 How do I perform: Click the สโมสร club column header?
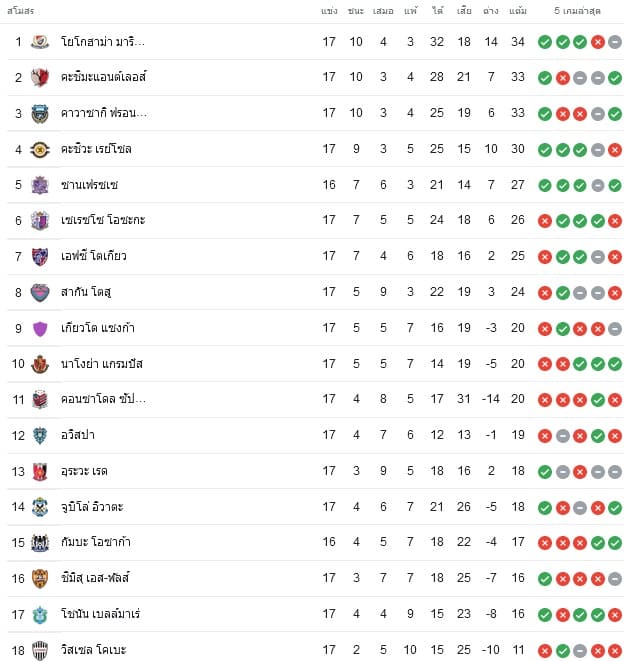pyautogui.click(x=21, y=11)
